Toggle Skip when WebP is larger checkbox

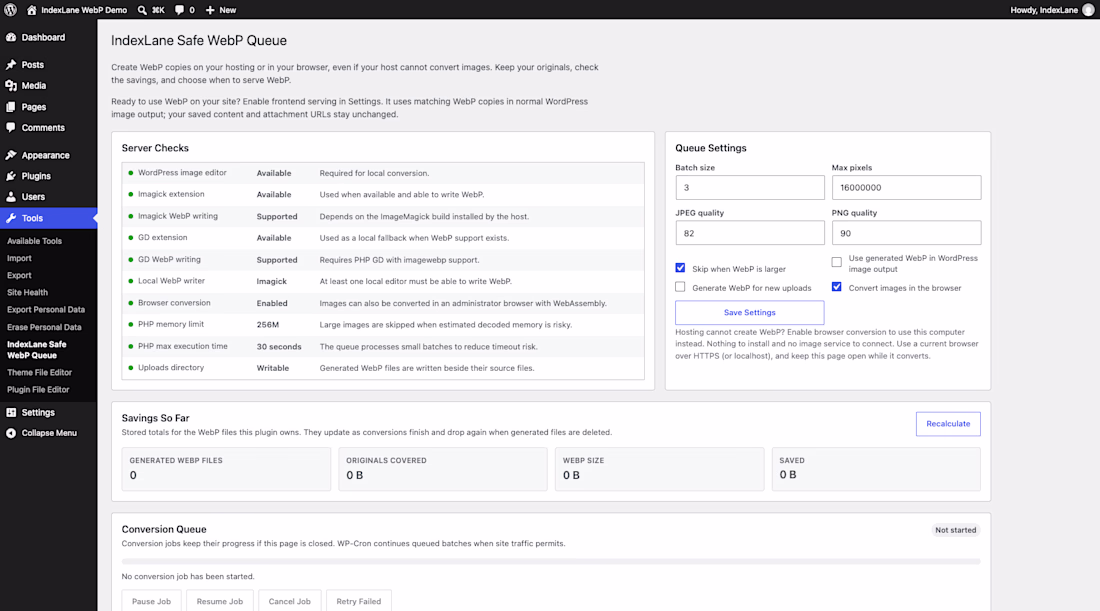(x=680, y=268)
